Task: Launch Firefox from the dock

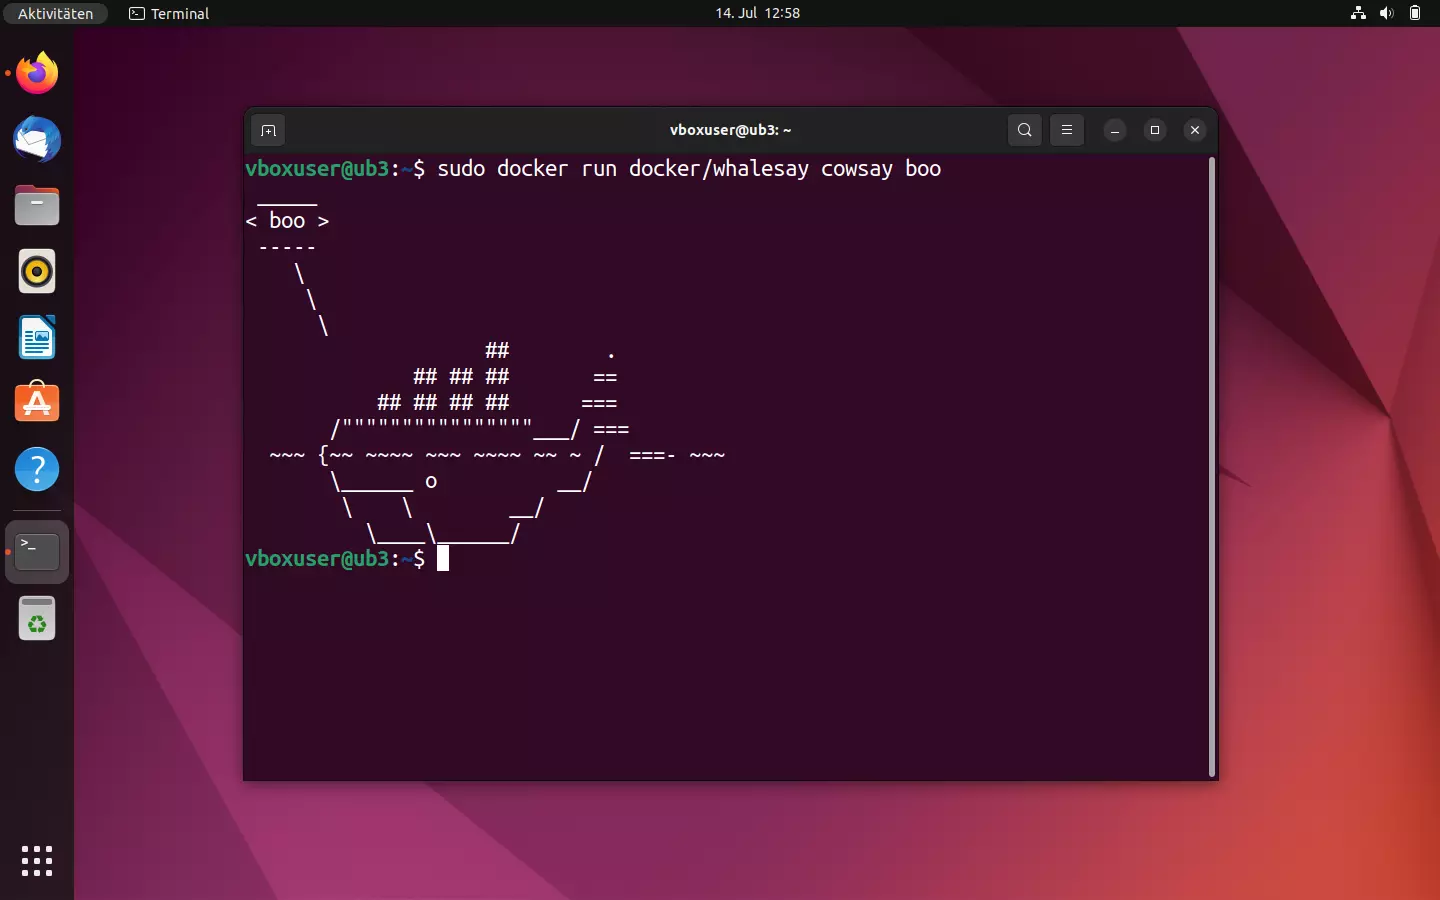Action: pos(36,73)
